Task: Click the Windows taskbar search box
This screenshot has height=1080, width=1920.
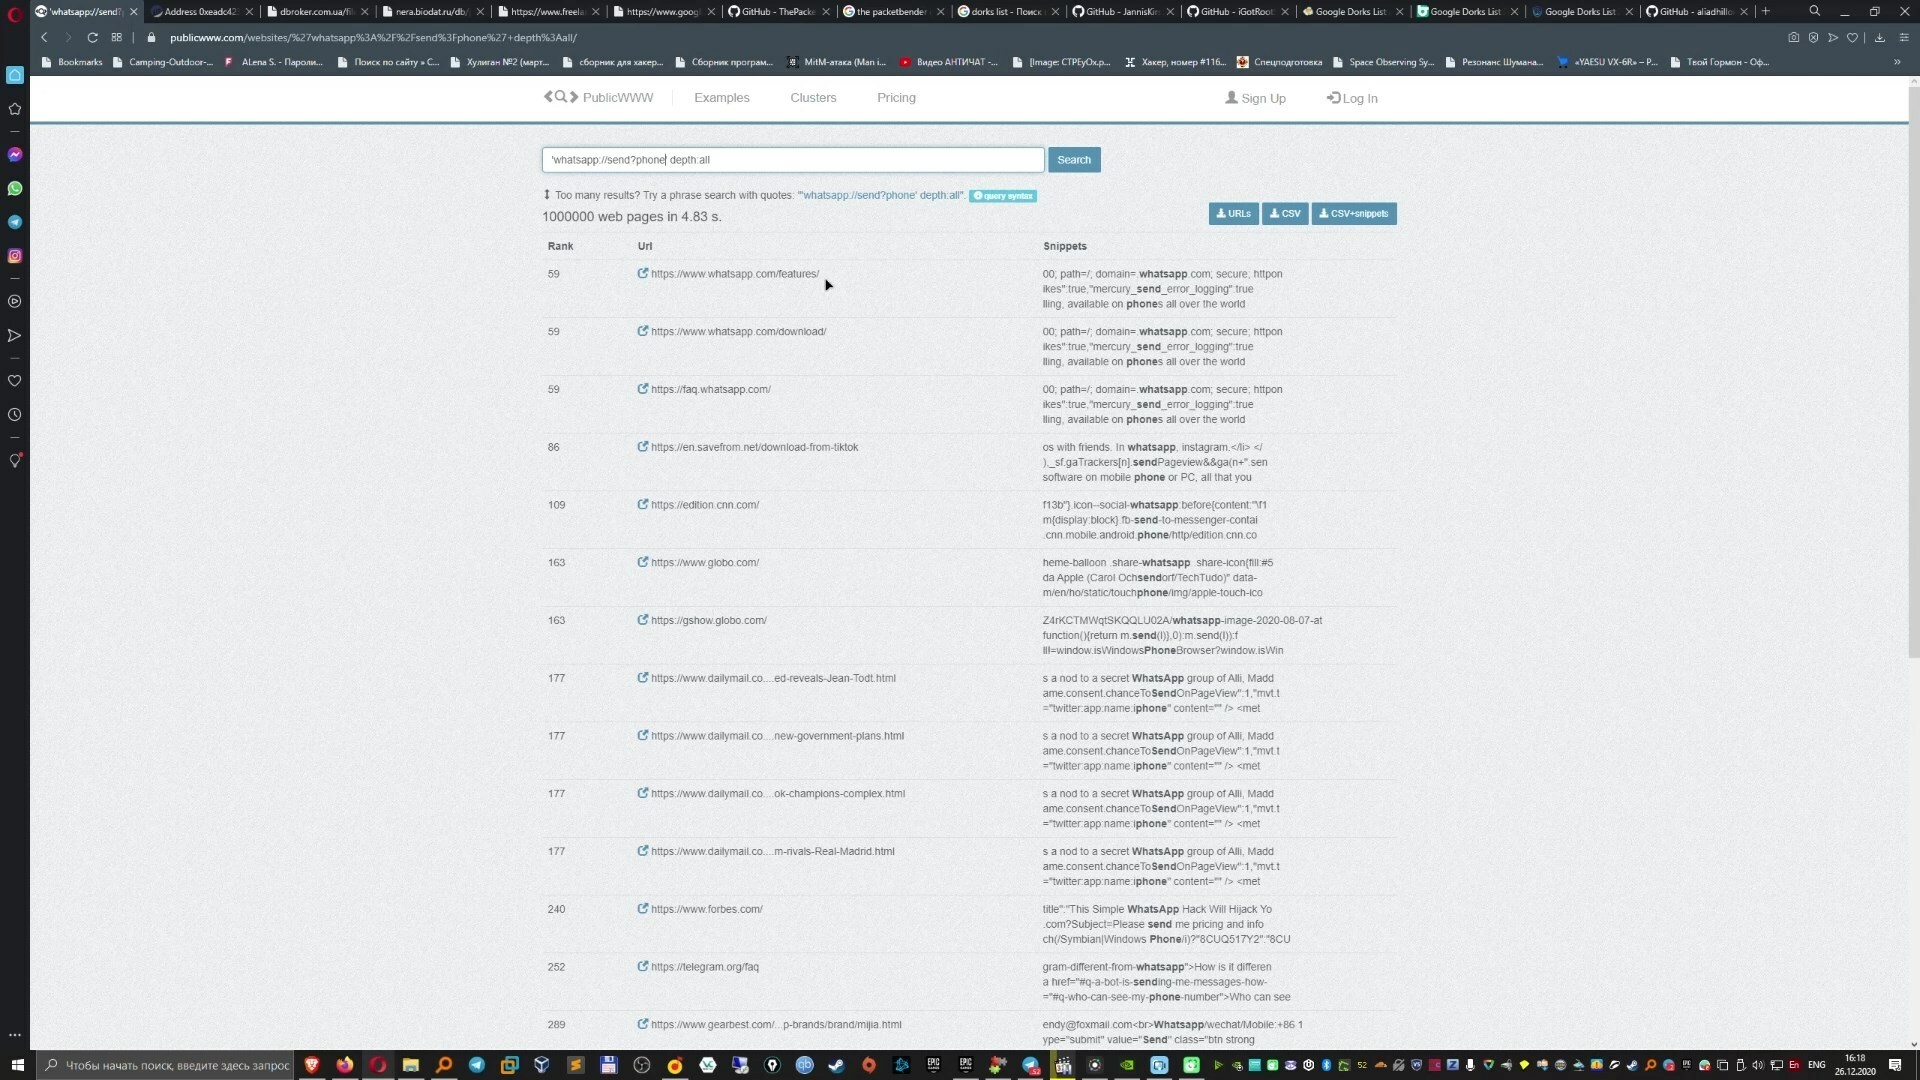Action: 165,1065
